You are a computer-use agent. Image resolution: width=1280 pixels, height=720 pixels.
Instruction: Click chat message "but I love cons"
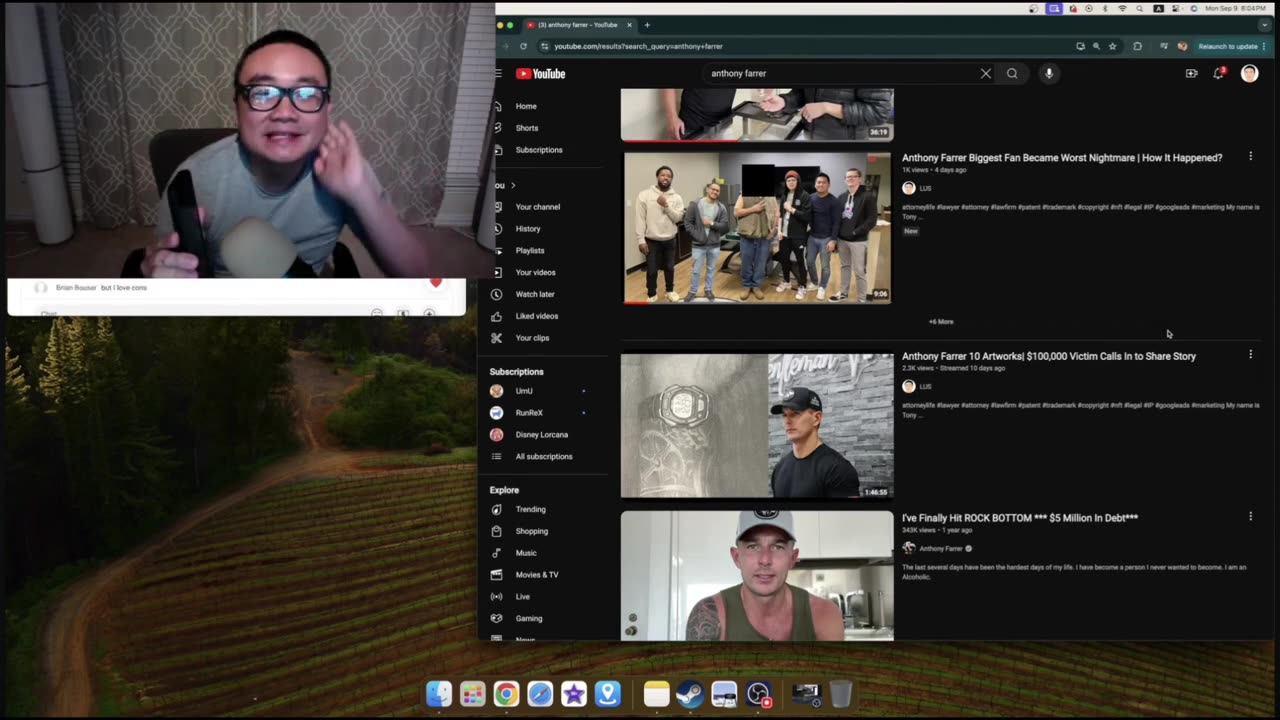124,288
